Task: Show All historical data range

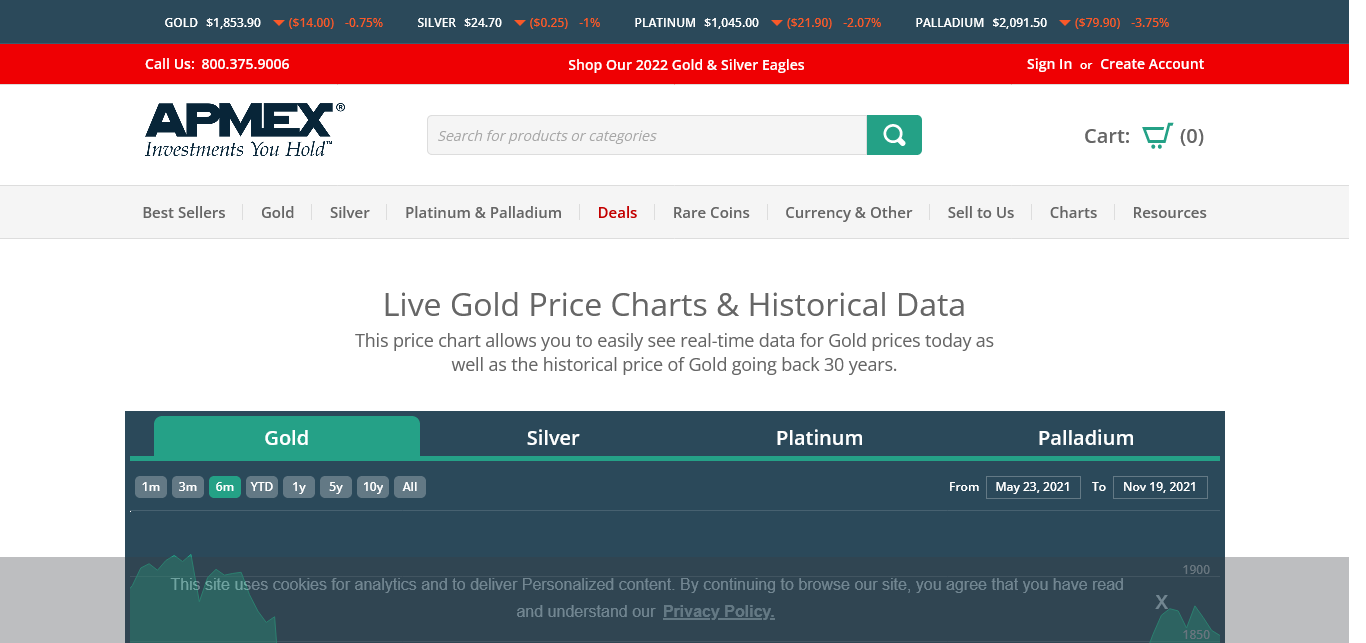Action: (410, 487)
